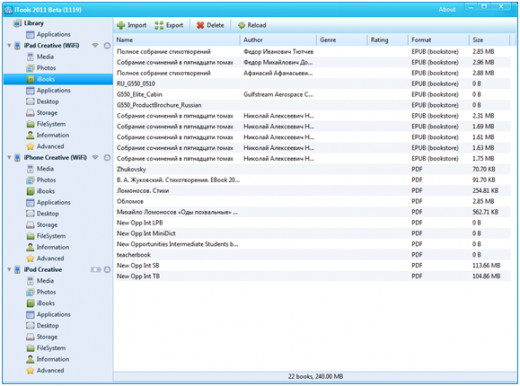Select the Ломоносов. Стихи row
The image size is (520, 386).
click(x=312, y=191)
